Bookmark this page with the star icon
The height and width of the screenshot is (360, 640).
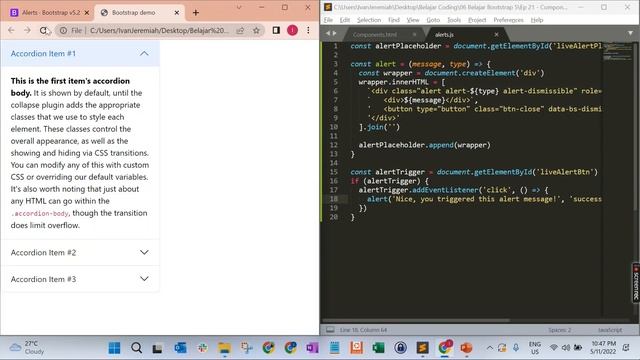256,30
